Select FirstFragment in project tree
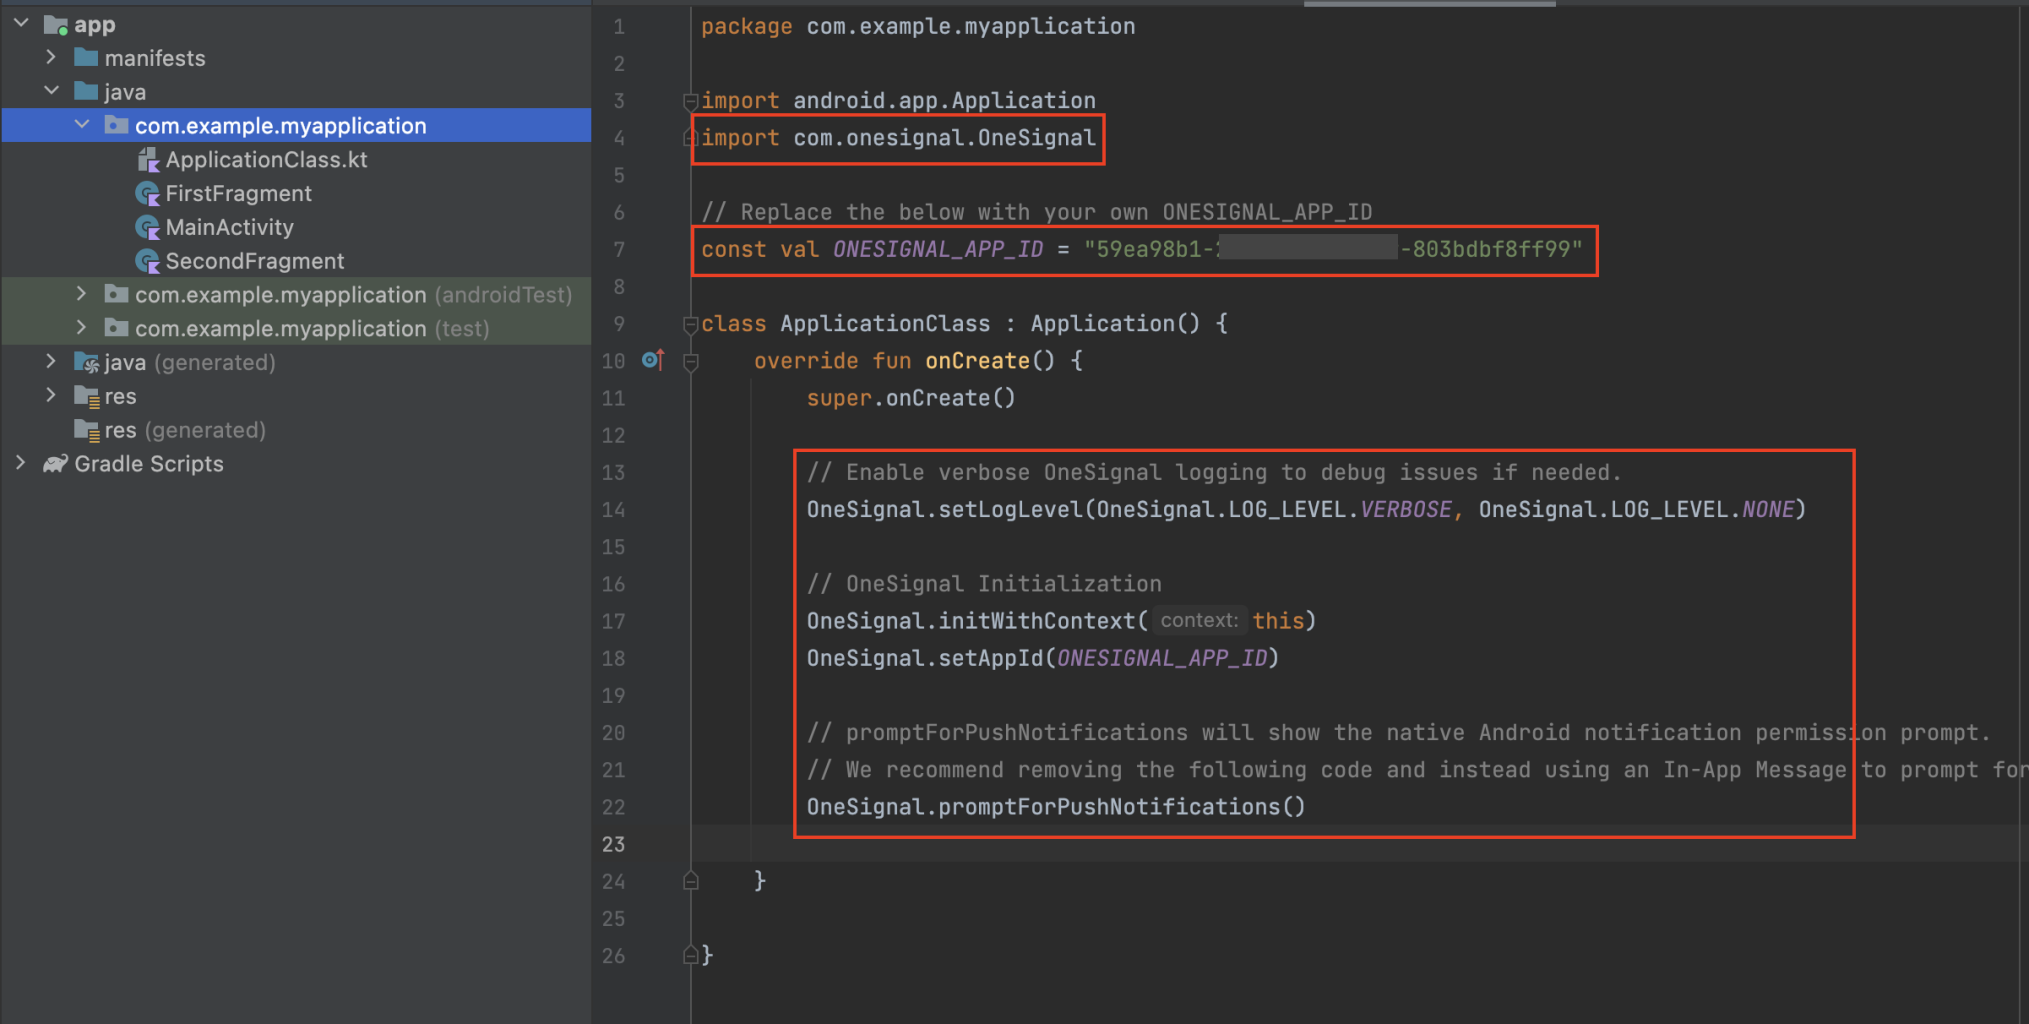The width and height of the screenshot is (2029, 1024). (238, 193)
